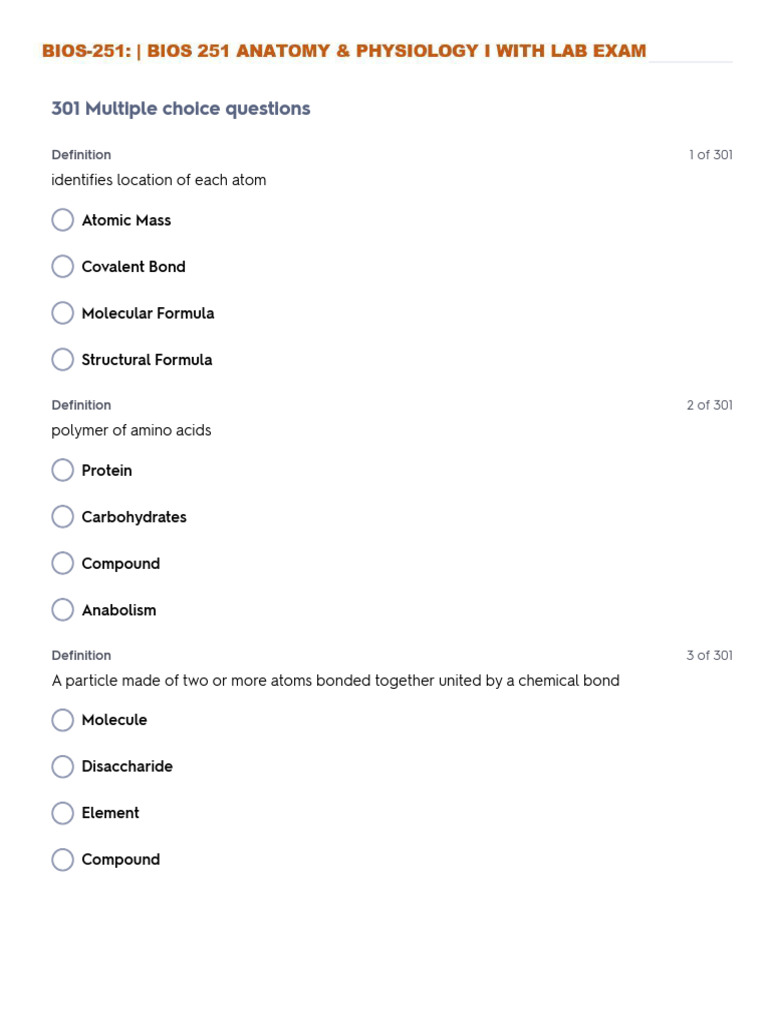Viewport: 768px width, 1024px height.
Task: Select the Element answer
Action: 63,813
